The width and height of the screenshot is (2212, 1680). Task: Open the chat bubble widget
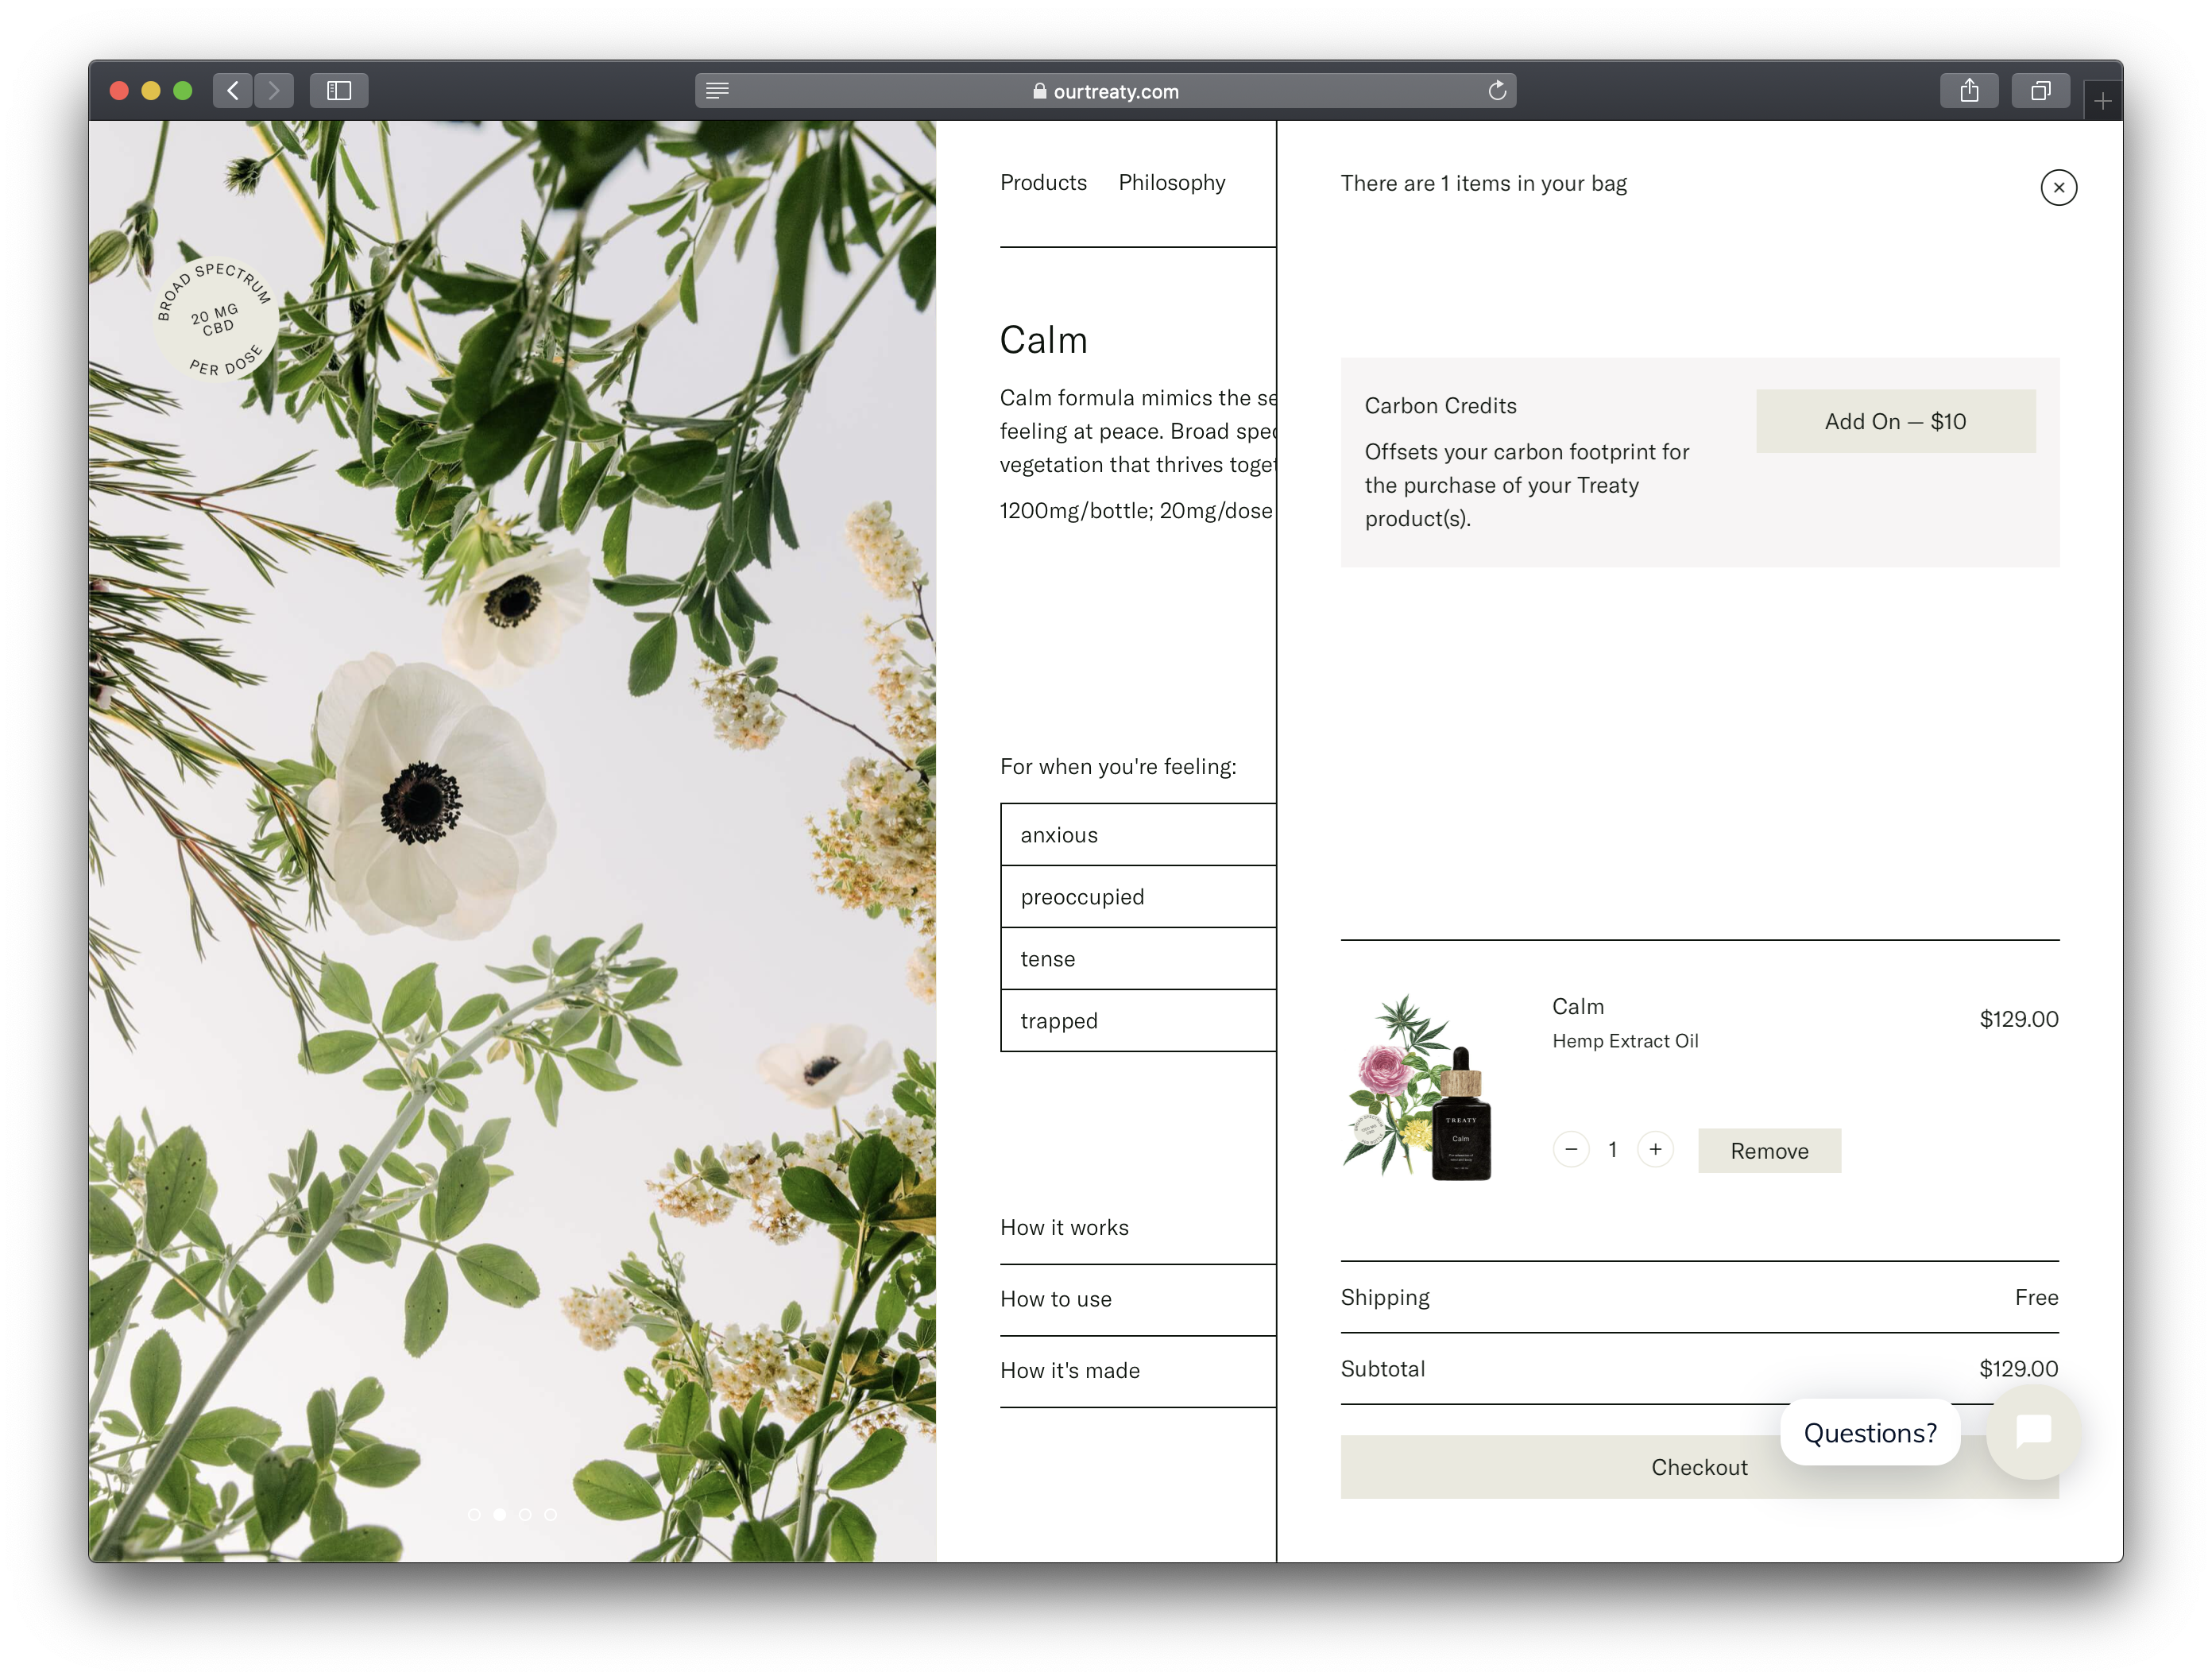pos(2033,1431)
